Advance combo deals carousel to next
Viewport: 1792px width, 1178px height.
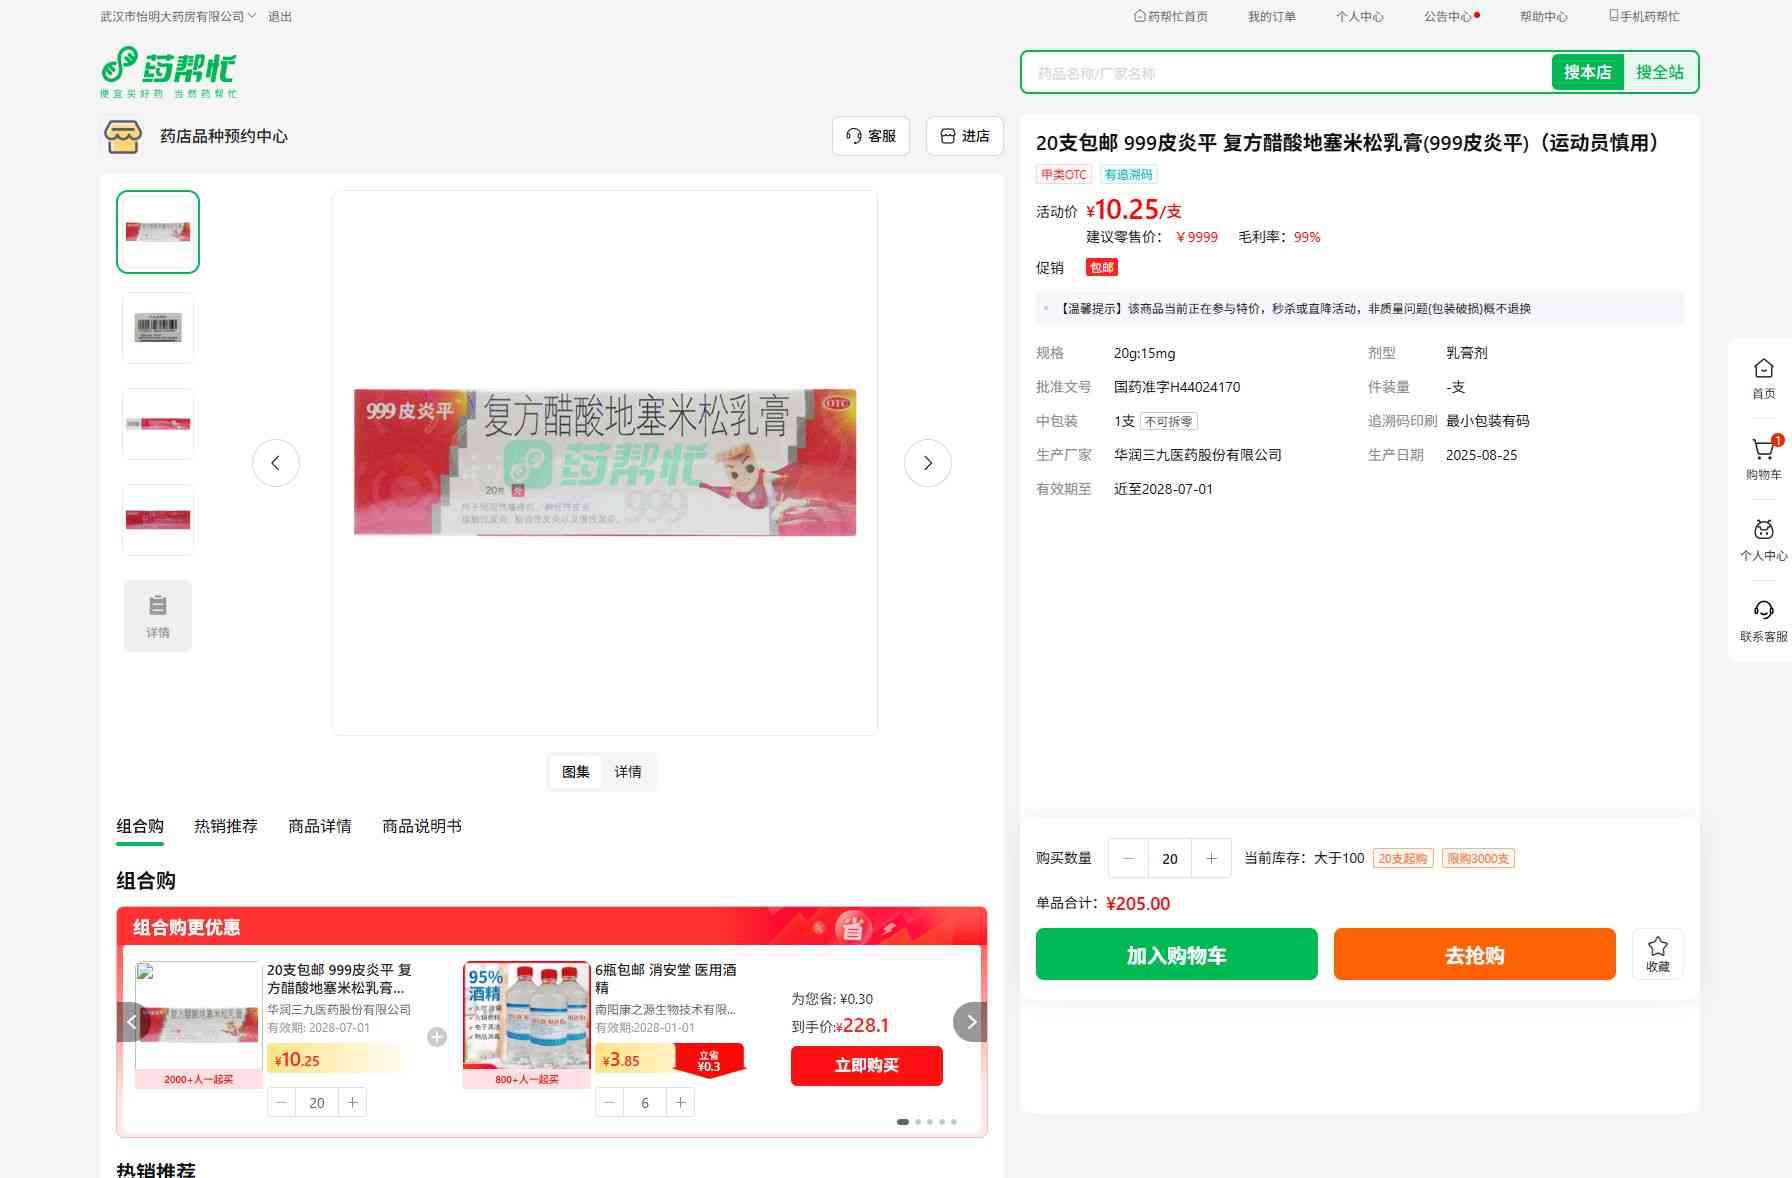coord(970,1022)
